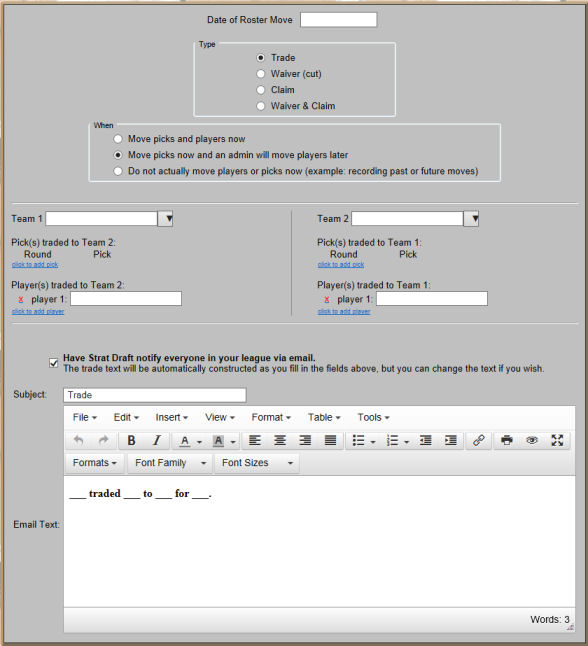
Task: Open background color picker arrow
Action: (233, 442)
